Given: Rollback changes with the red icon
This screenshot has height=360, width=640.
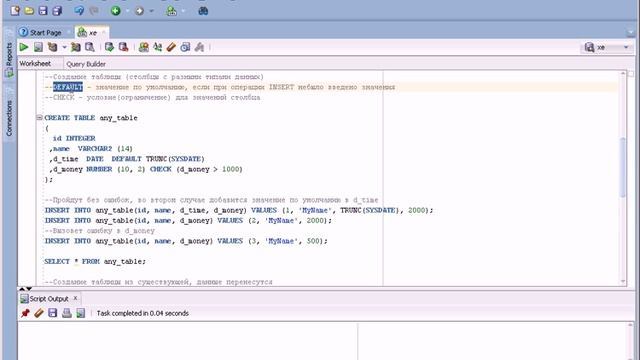Looking at the screenshot, I should click(123, 47).
